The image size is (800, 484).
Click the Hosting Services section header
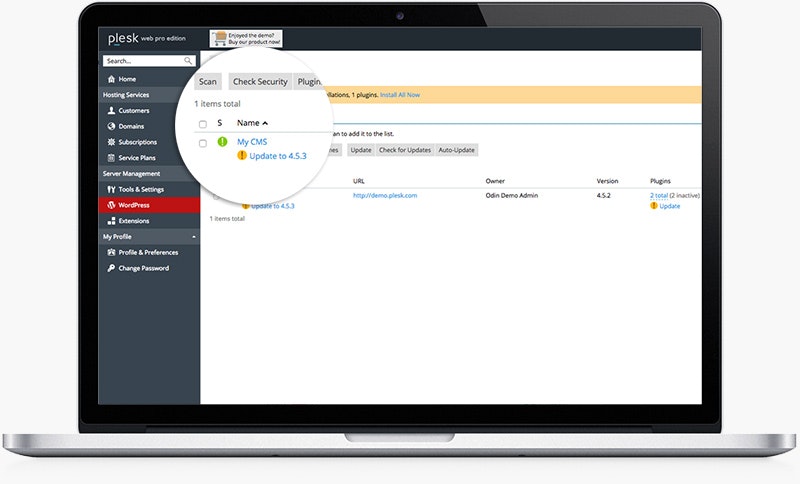tap(149, 95)
